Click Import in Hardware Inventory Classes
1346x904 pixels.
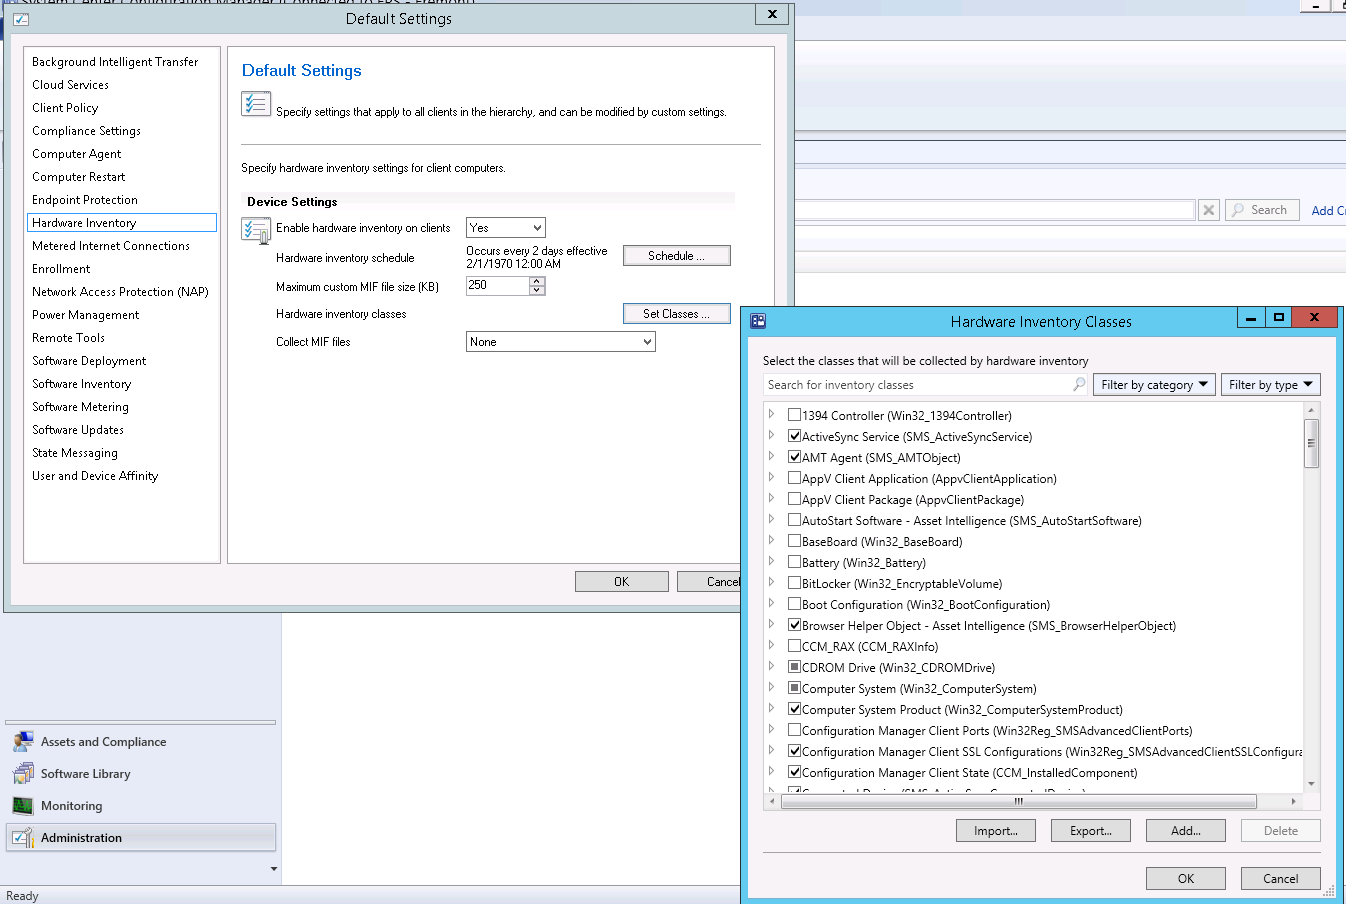996,831
